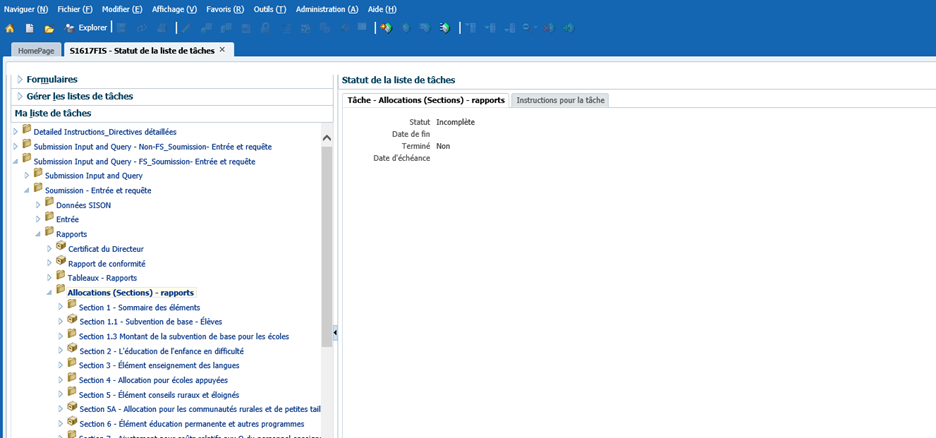Expand Submission Input and Query - Non-FS node arrow
The height and width of the screenshot is (438, 936).
[x=16, y=147]
